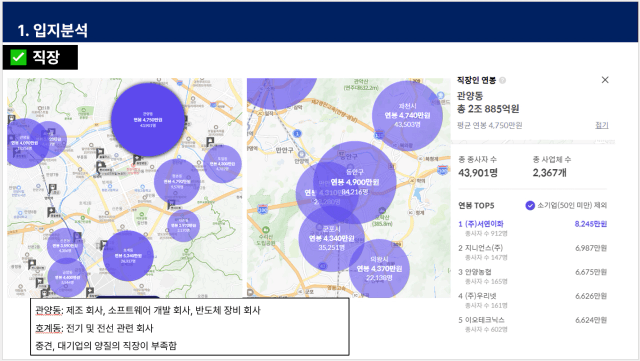Collapse the panel via 접기 link
Image resolution: width=640 pixels, height=361 pixels.
[x=602, y=125]
